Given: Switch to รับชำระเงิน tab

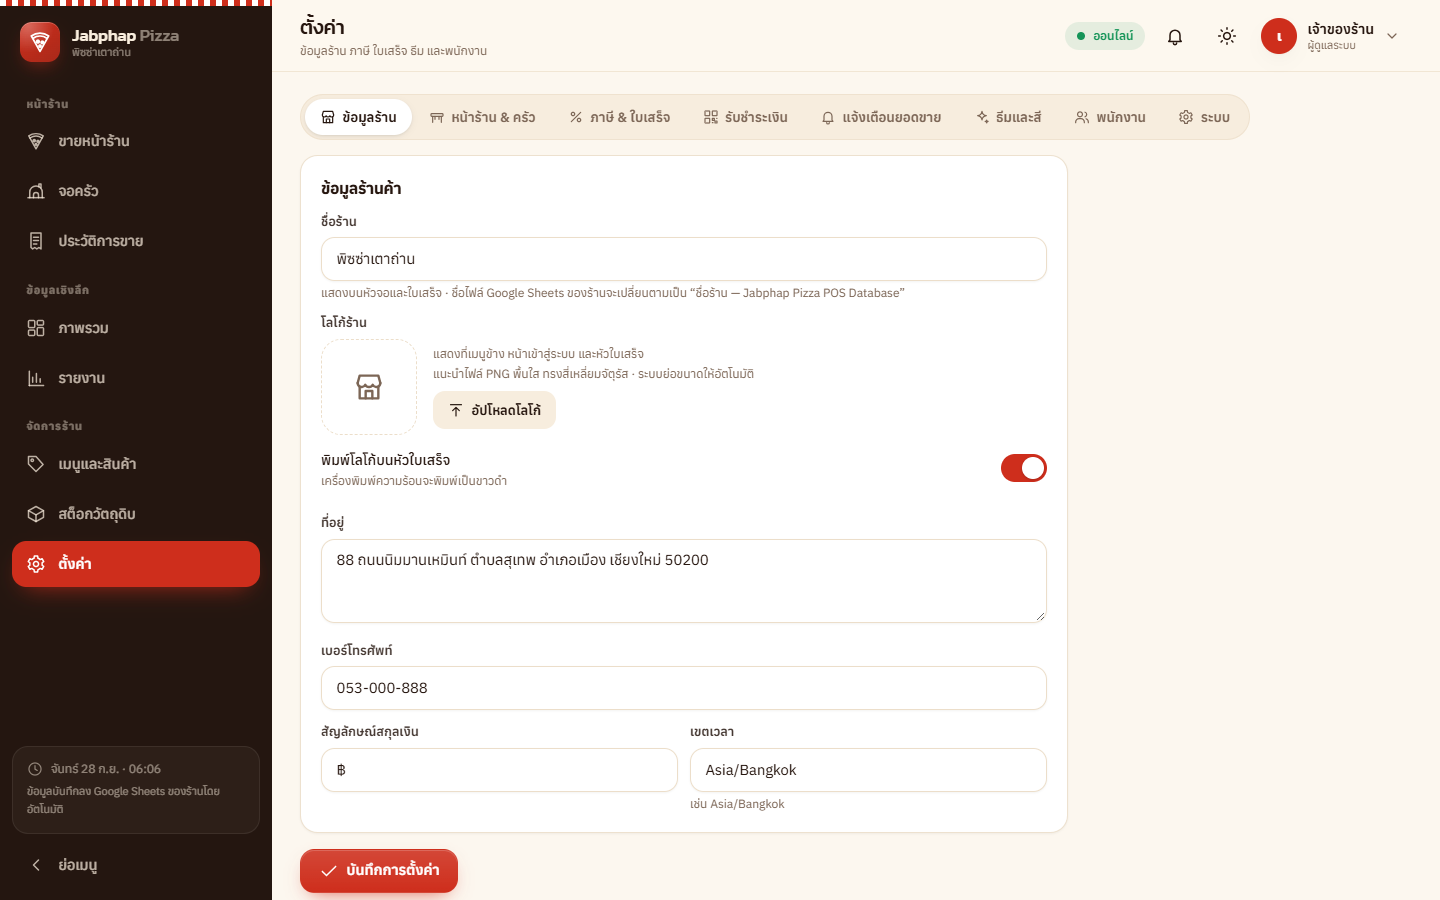Looking at the screenshot, I should 745,117.
